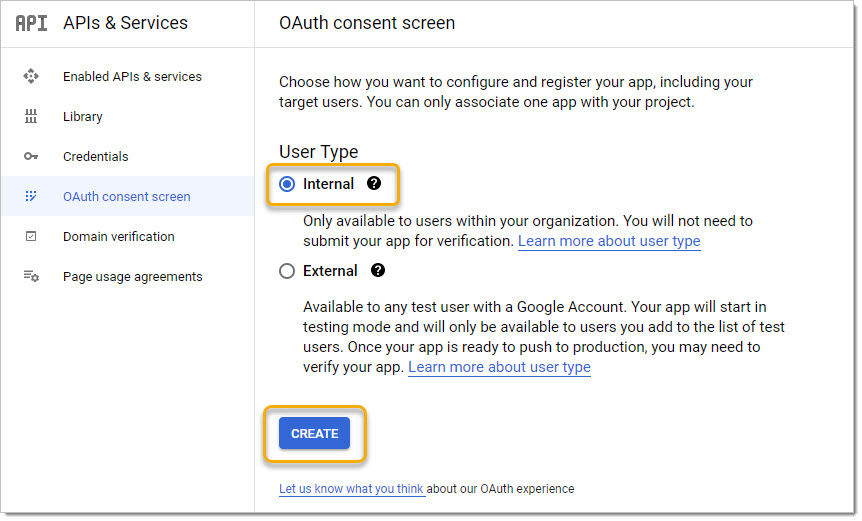This screenshot has height=521, width=862.
Task: Select the Internal user type radio button
Action: (x=287, y=184)
